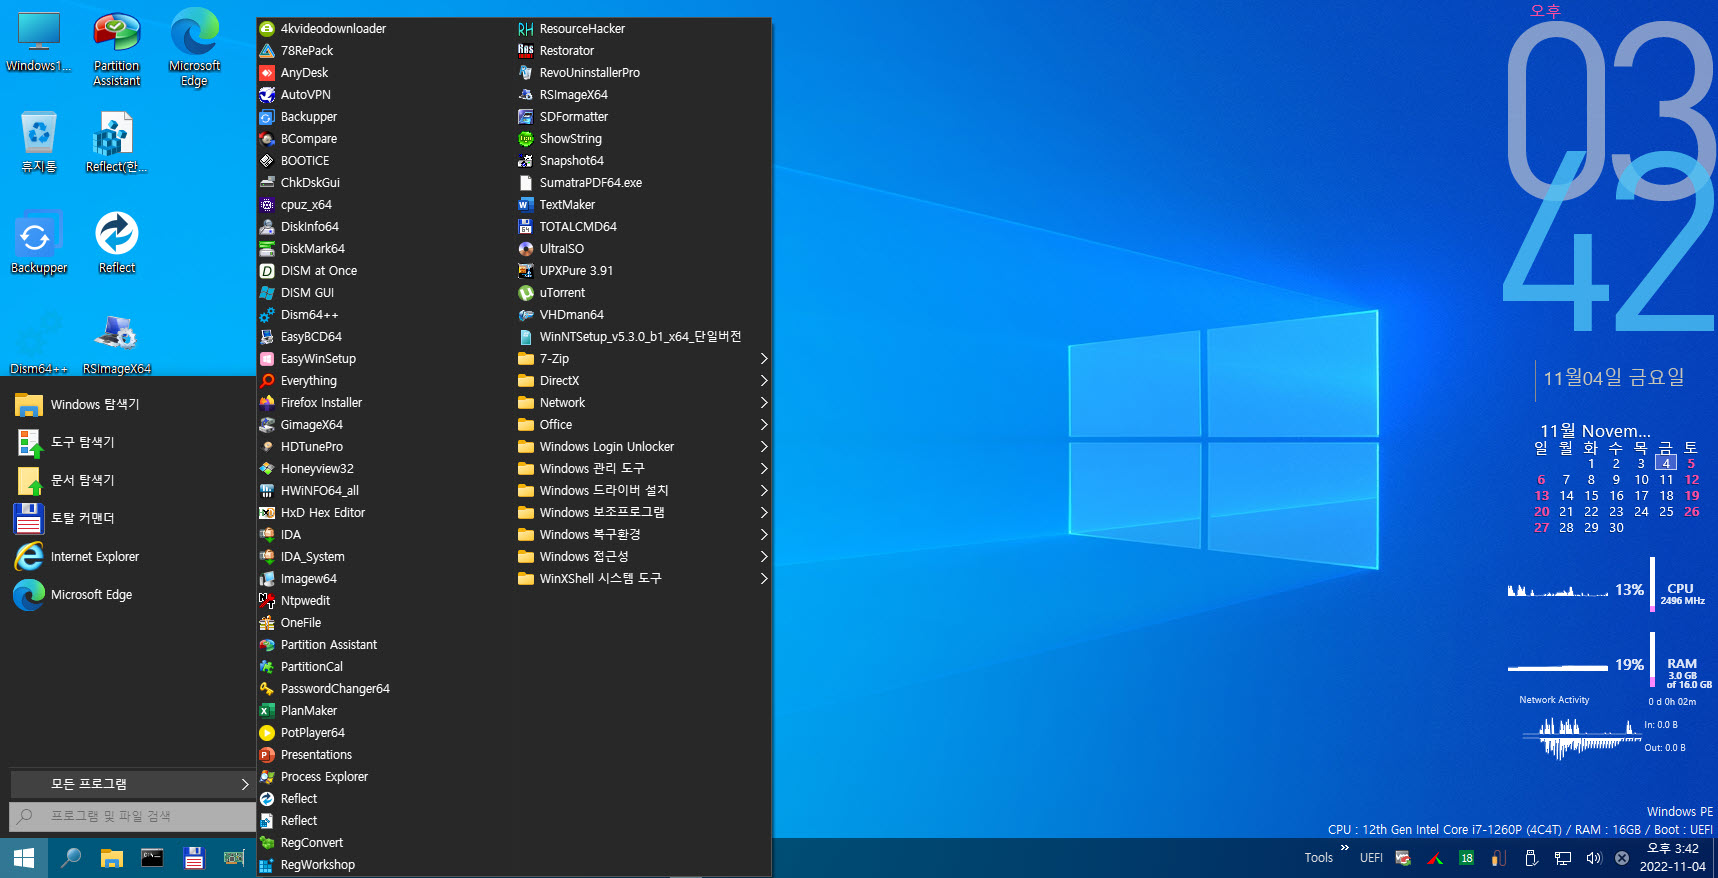Open File Explorer from the taskbar
Viewport: 1718px width, 878px height.
[x=112, y=858]
